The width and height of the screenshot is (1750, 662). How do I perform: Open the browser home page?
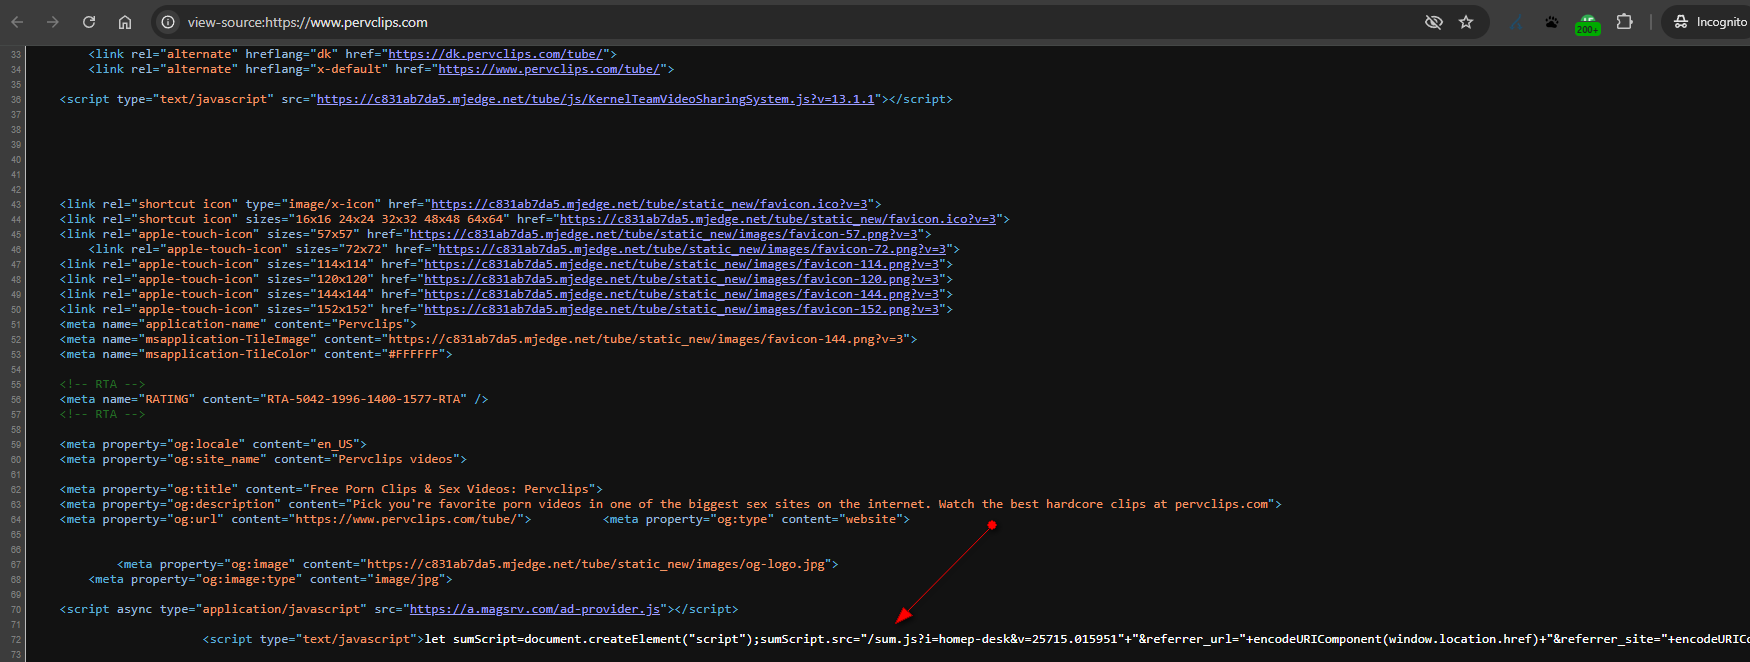point(125,22)
